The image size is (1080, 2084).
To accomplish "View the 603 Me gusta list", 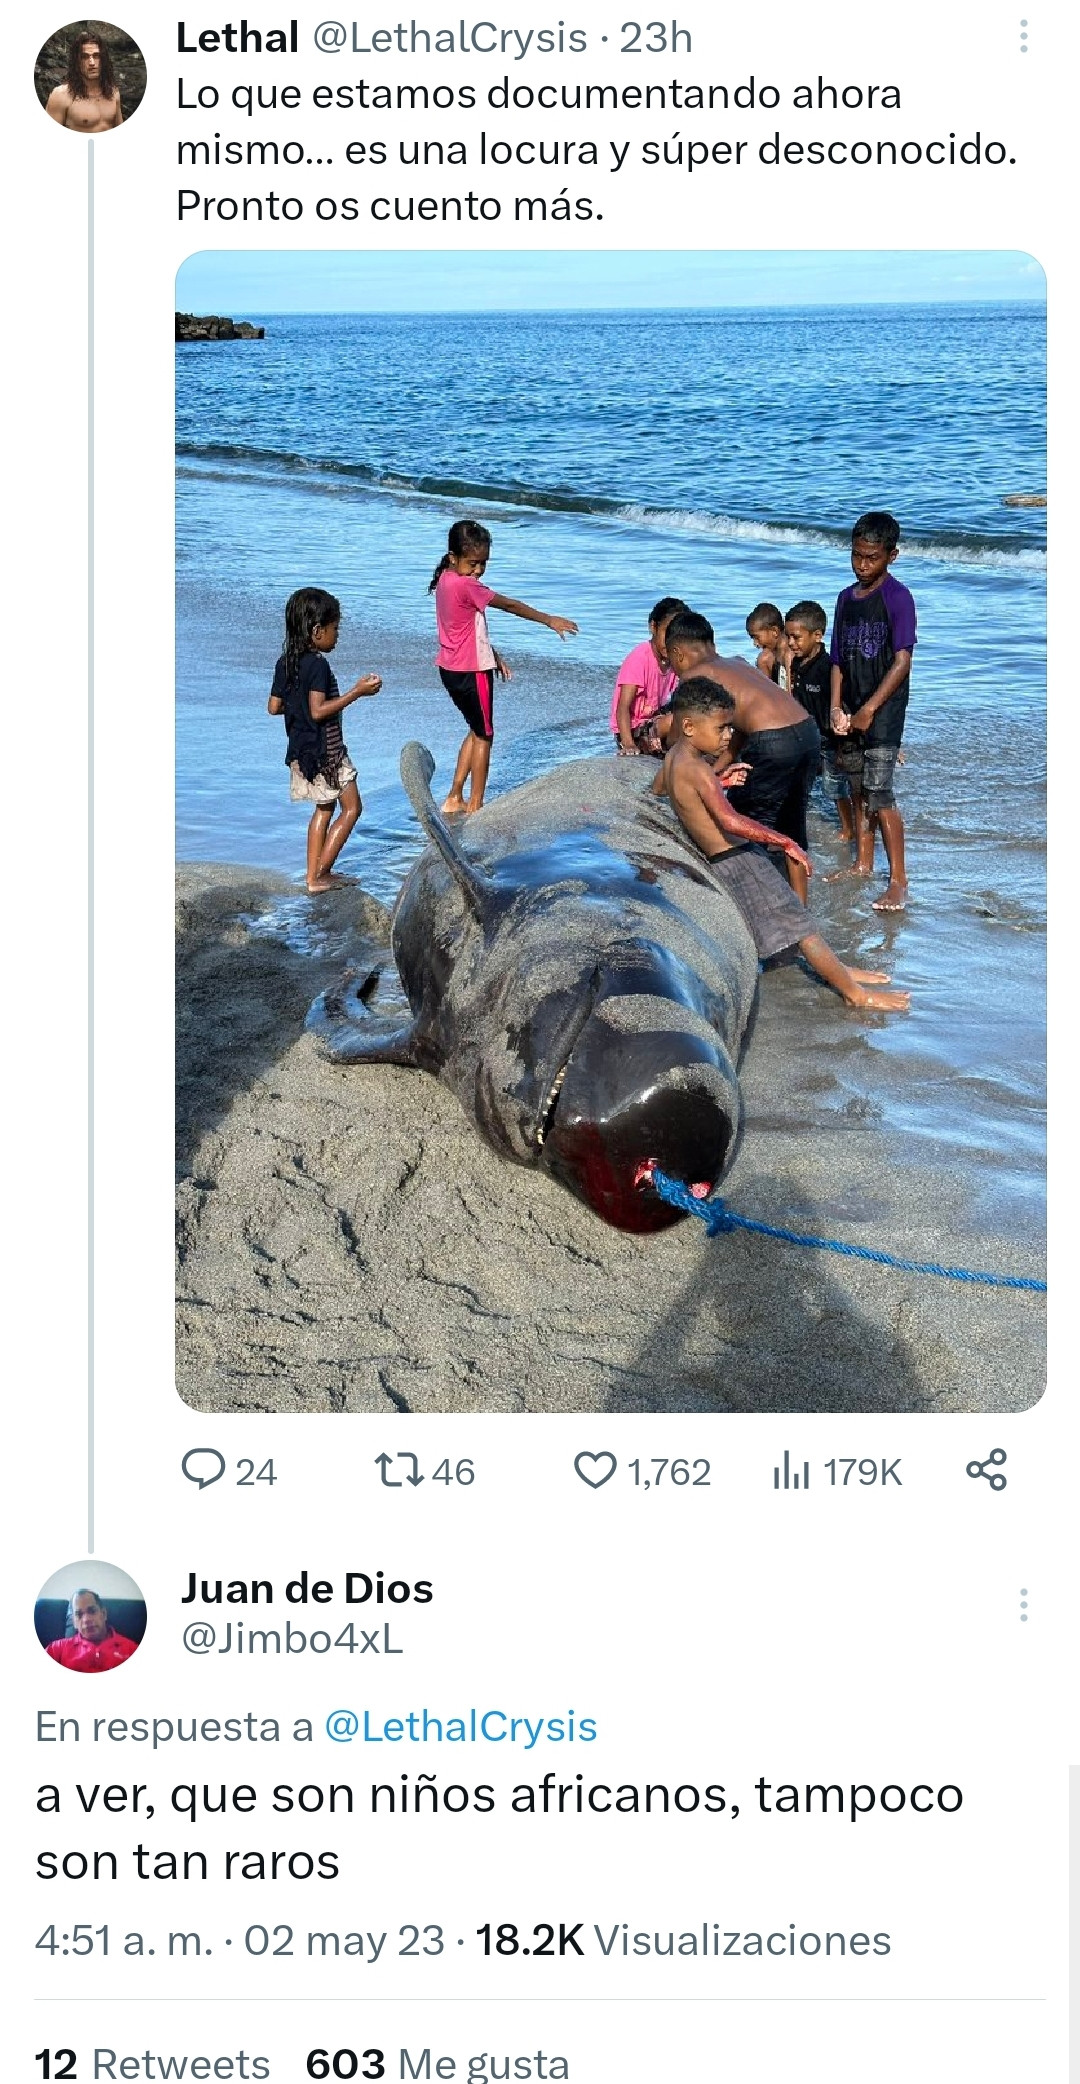I will (437, 2062).
